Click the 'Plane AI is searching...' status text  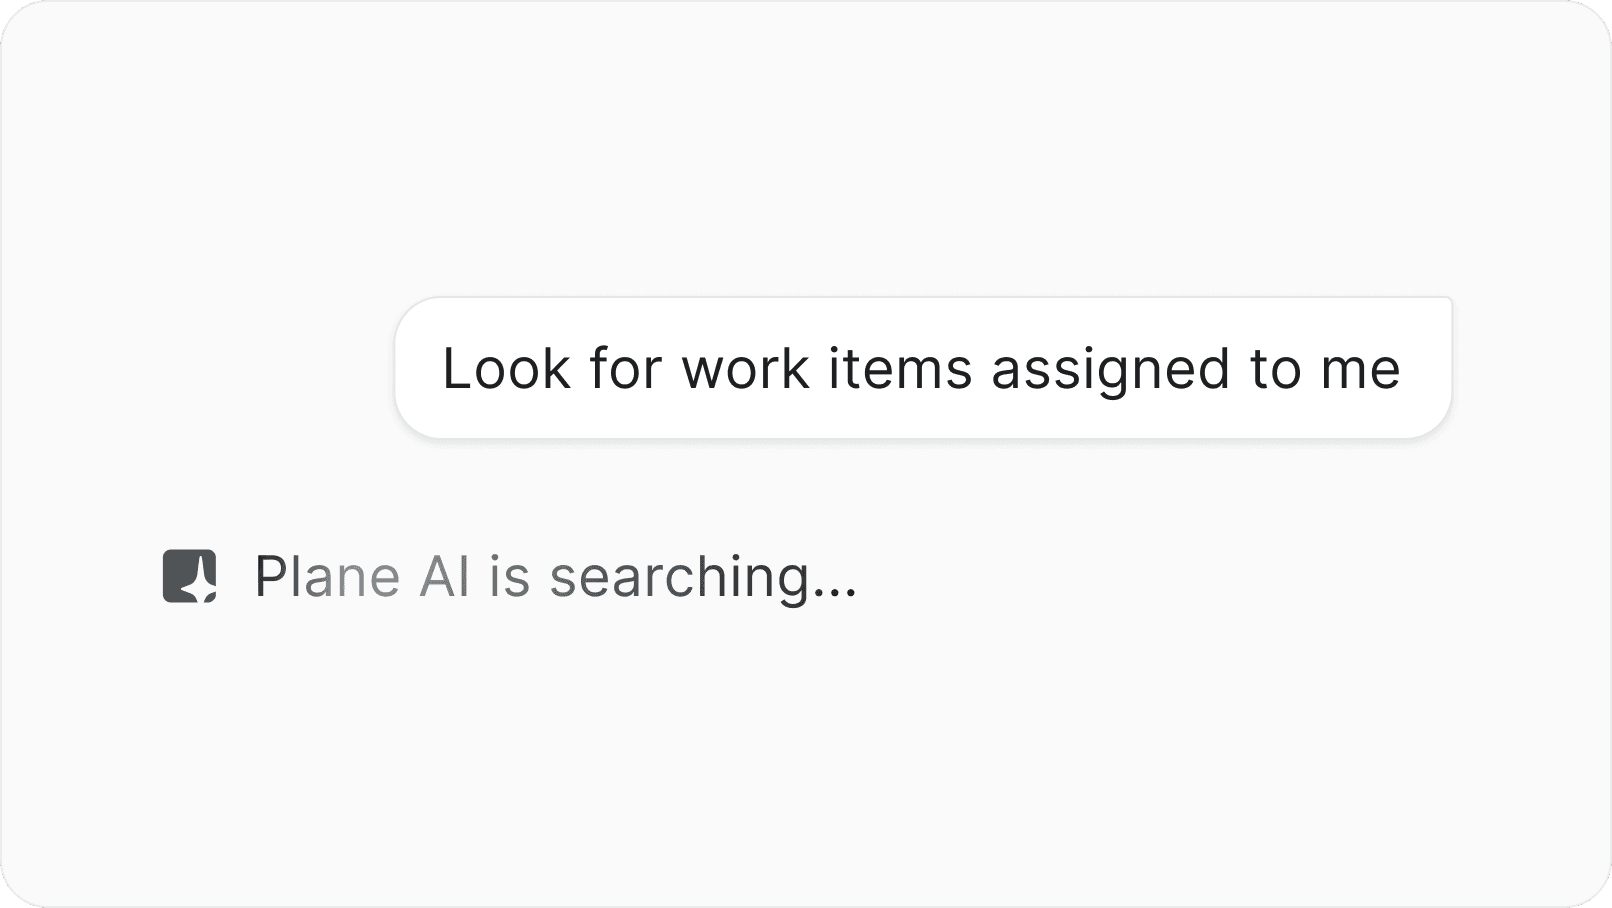pyautogui.click(x=556, y=577)
